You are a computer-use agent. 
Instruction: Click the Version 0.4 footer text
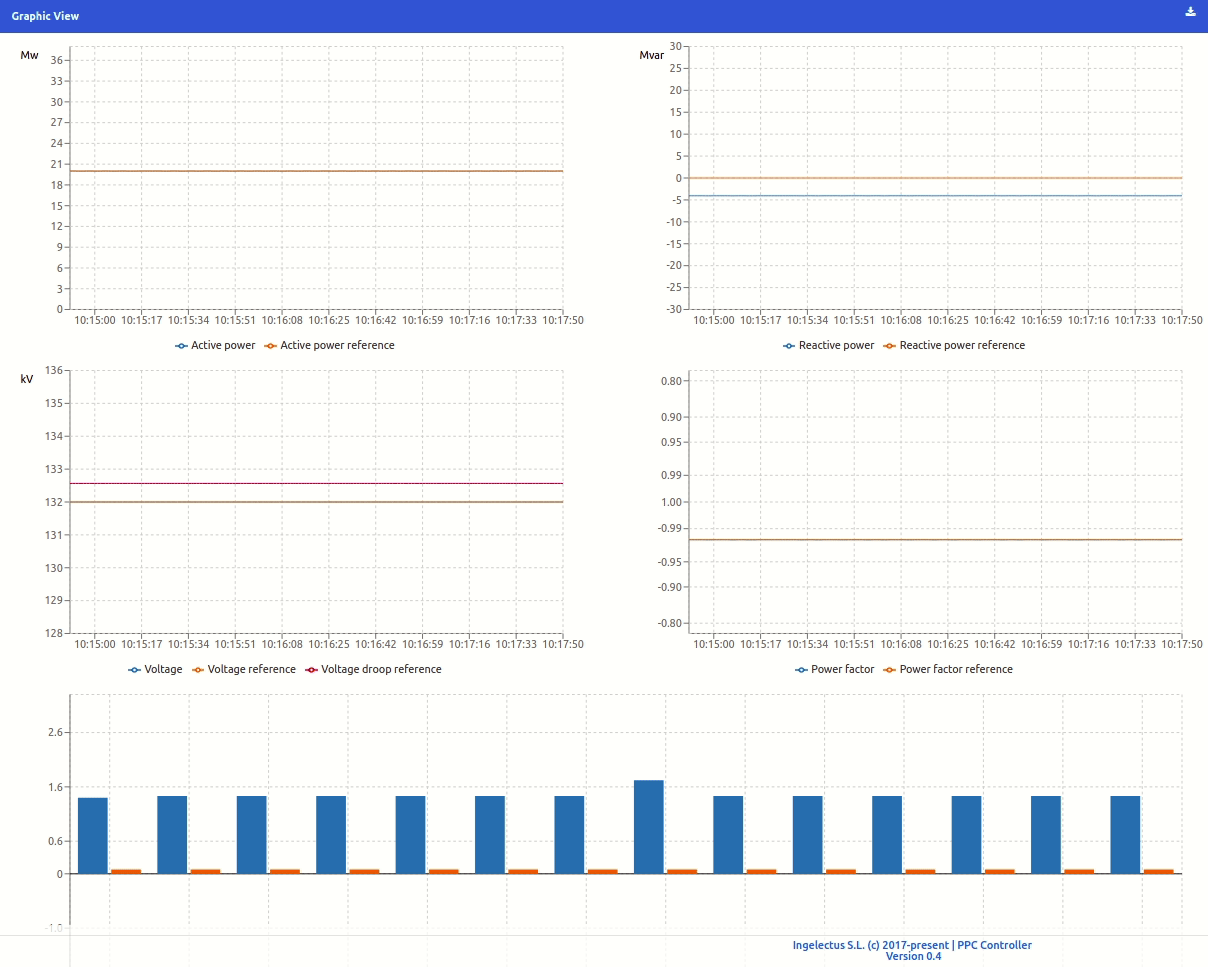pyautogui.click(x=913, y=957)
